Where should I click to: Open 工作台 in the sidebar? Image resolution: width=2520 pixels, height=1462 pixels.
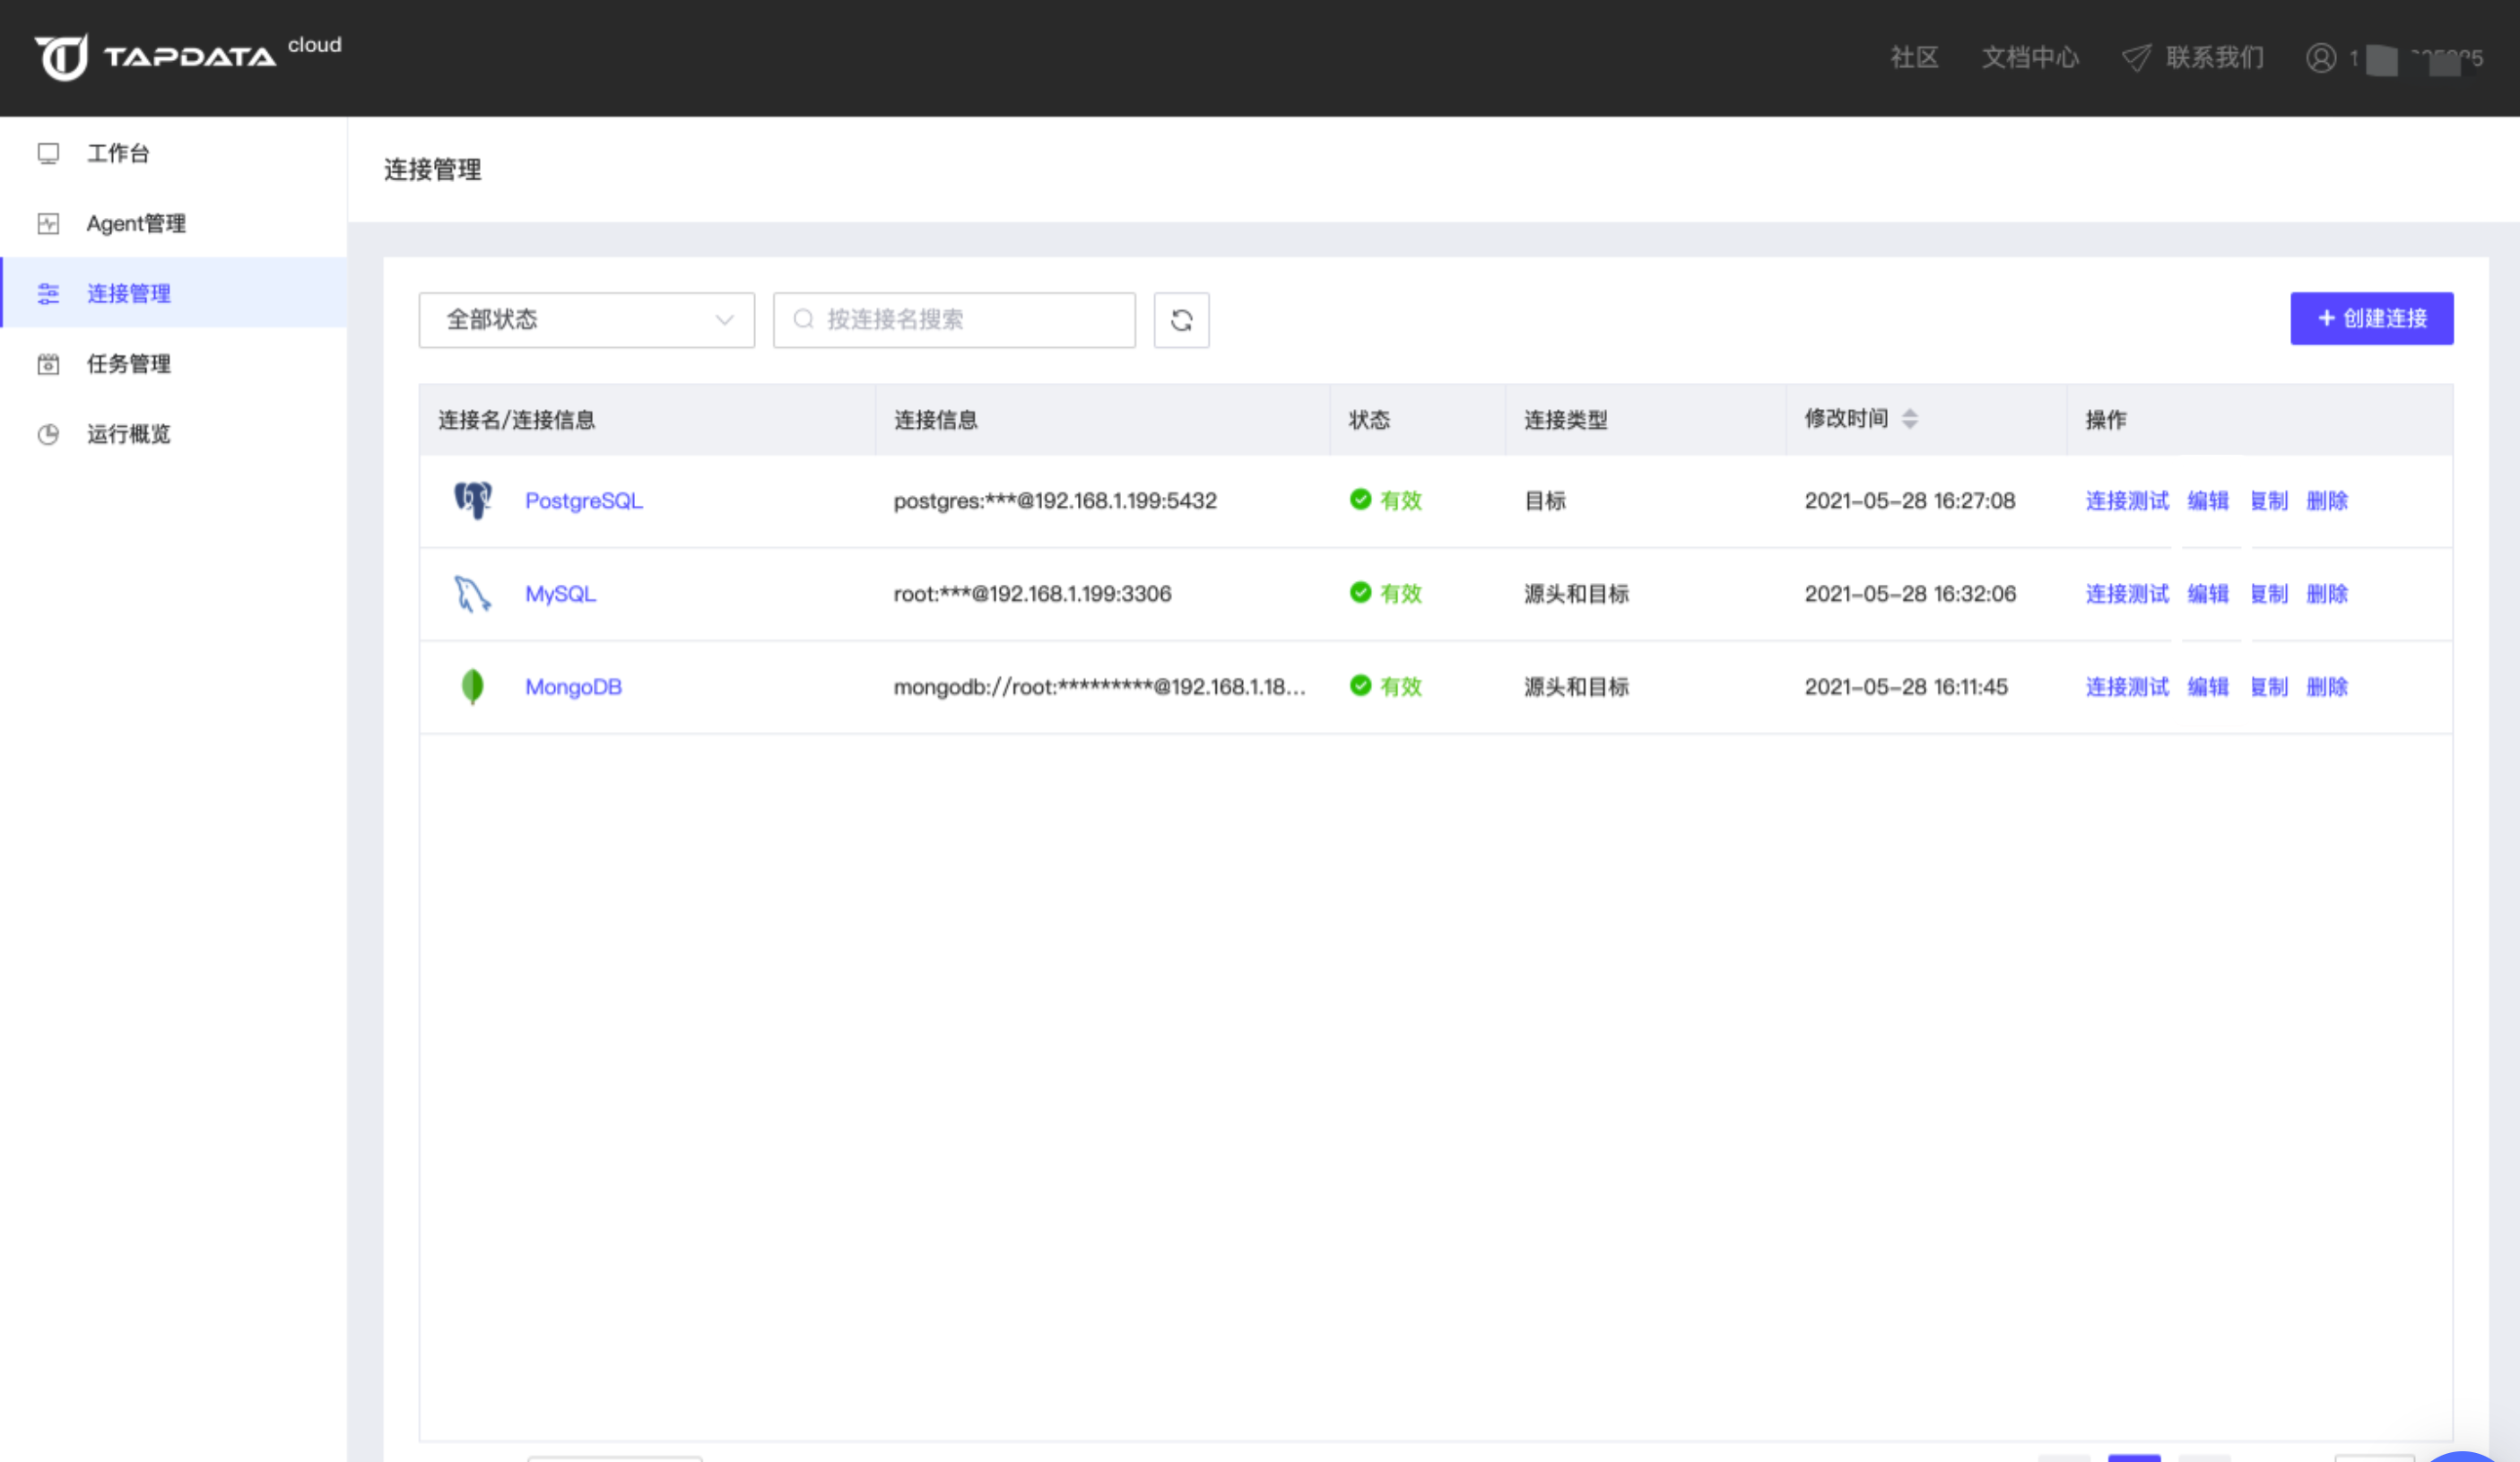click(118, 153)
